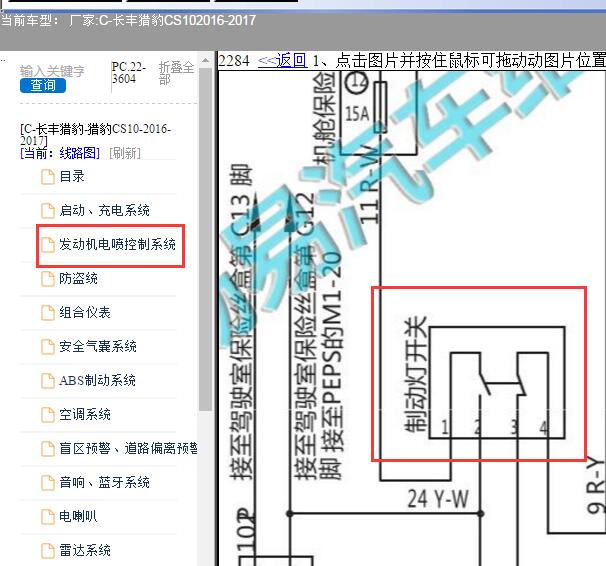Click the document icon beside 启动、充电系统
606x566 pixels.
(x=48, y=211)
